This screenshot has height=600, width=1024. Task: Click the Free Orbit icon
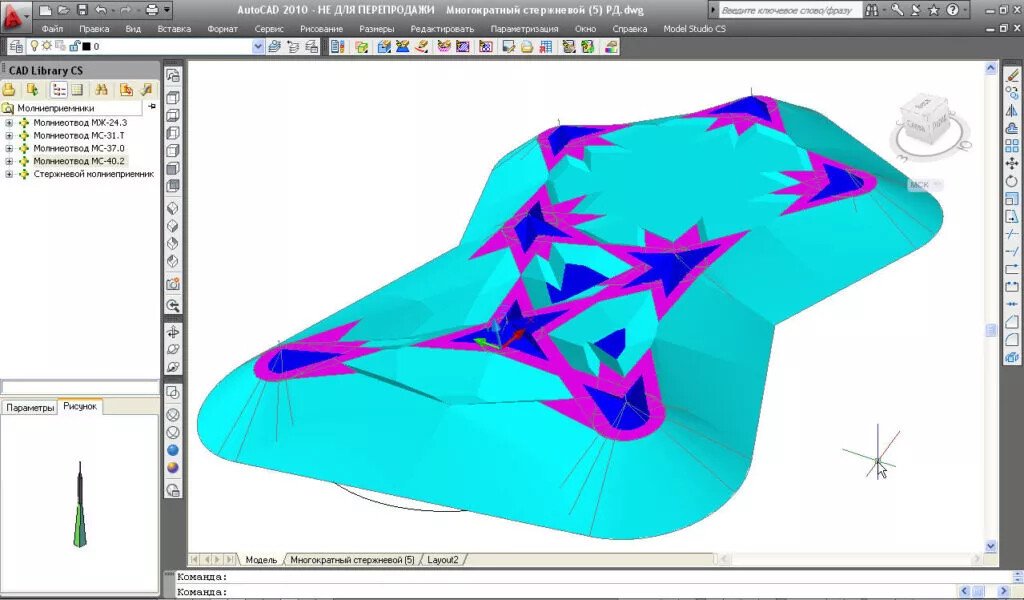[x=173, y=349]
